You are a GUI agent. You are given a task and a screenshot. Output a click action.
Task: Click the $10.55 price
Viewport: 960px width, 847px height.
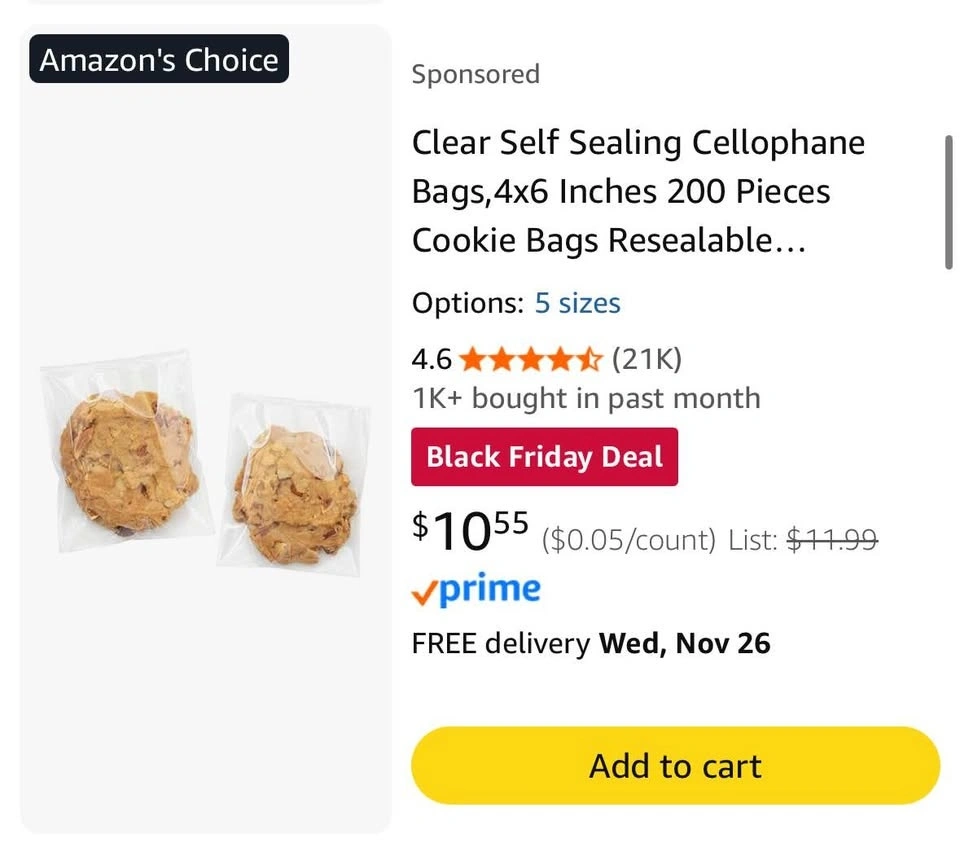(470, 531)
